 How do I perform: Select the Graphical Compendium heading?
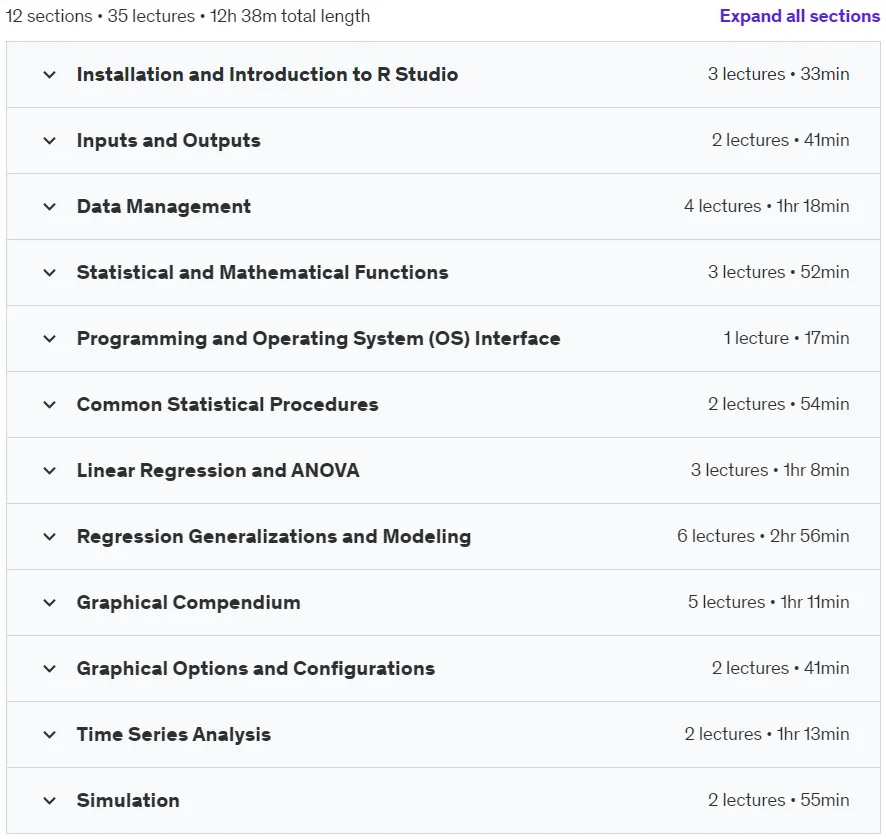188,603
